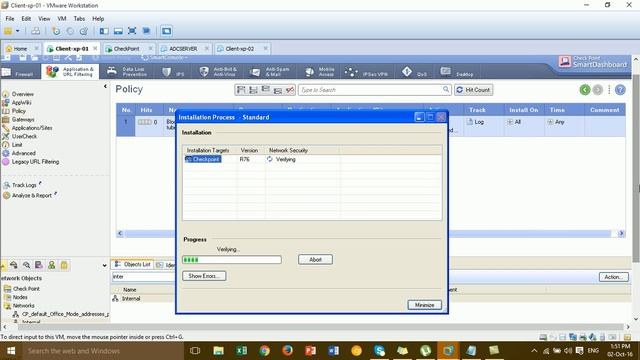Click the Show Errors button
Screen dimensions: 640x360
pyautogui.click(x=204, y=276)
